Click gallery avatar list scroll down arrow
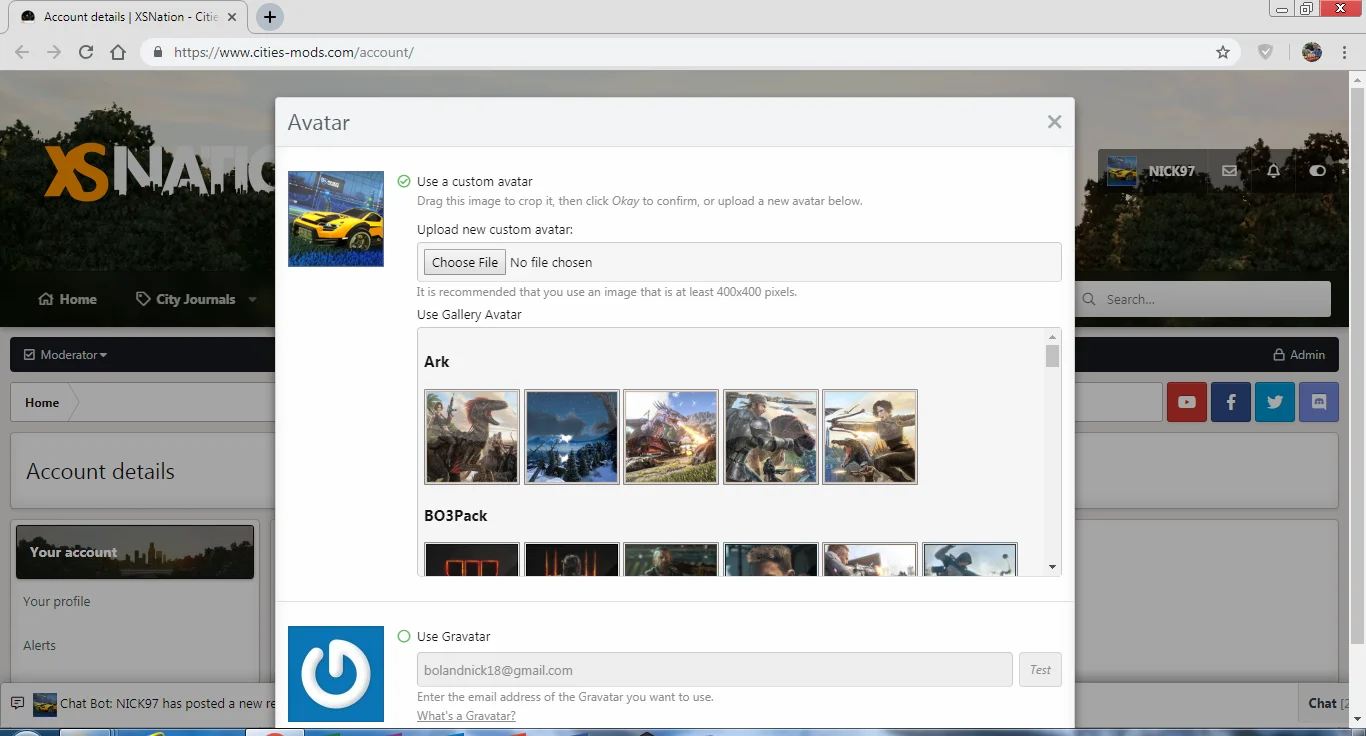This screenshot has width=1366, height=736. coord(1053,567)
